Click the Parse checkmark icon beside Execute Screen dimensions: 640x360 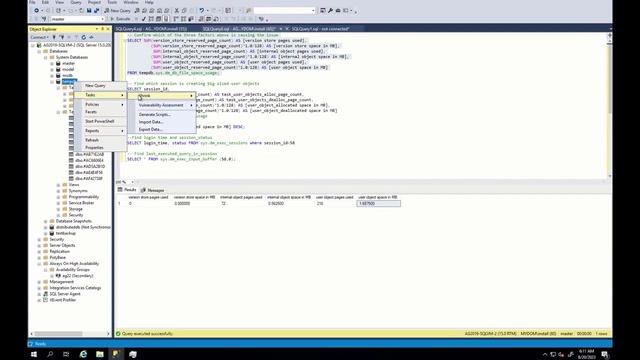tap(144, 19)
